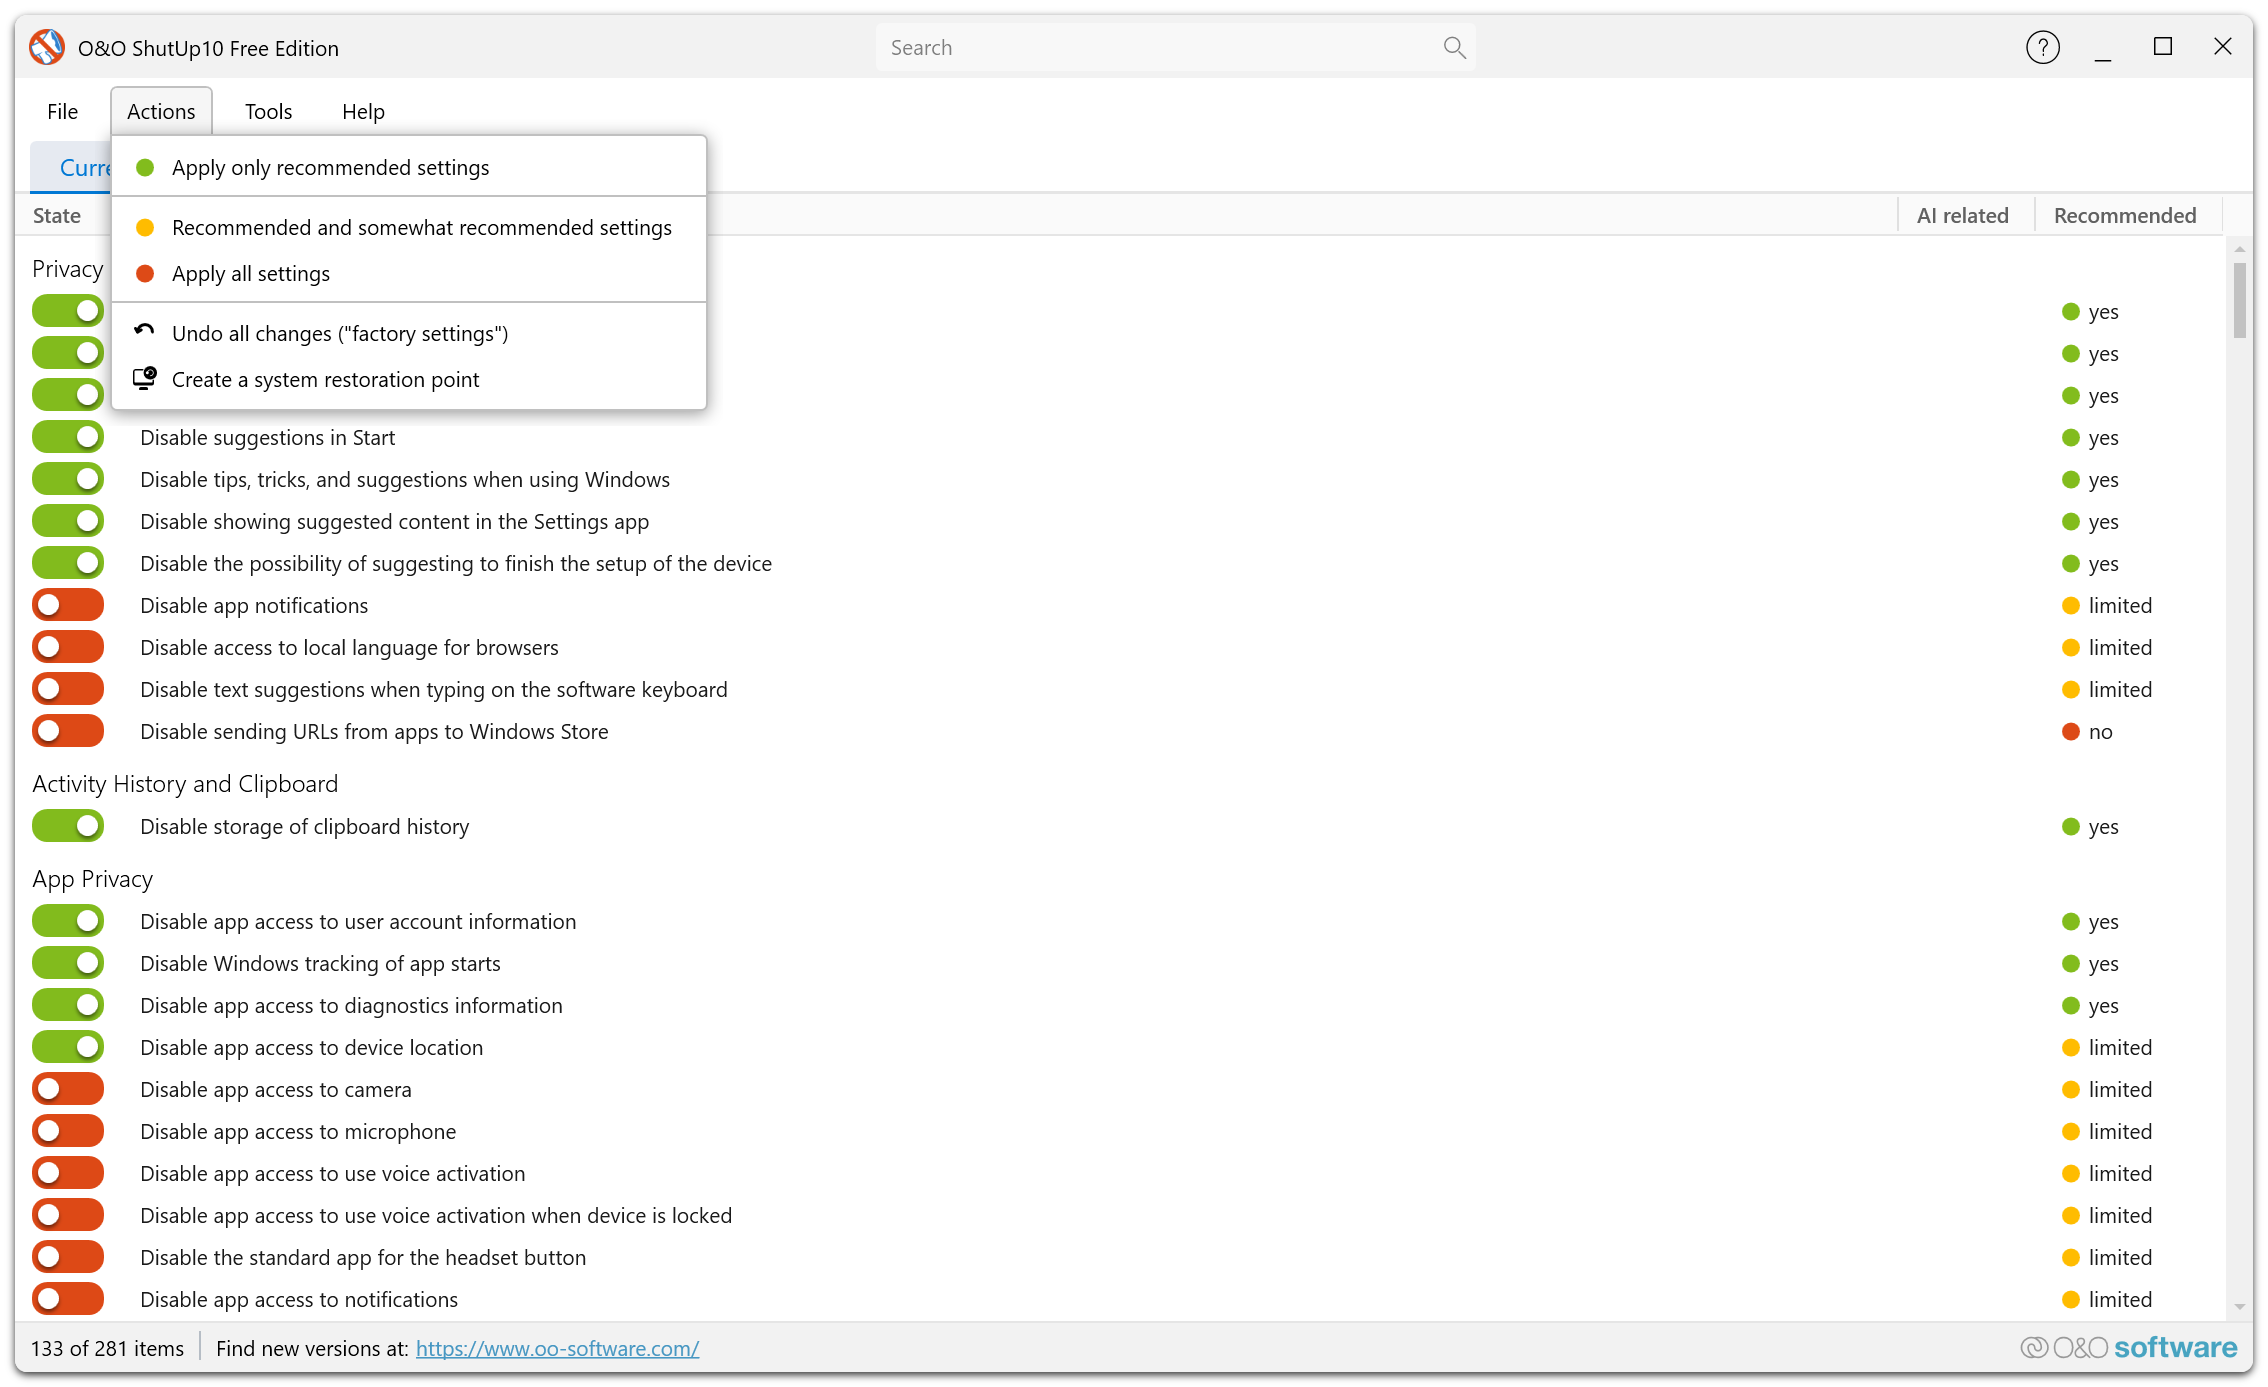Click the system restoration point monitor icon

(x=145, y=378)
